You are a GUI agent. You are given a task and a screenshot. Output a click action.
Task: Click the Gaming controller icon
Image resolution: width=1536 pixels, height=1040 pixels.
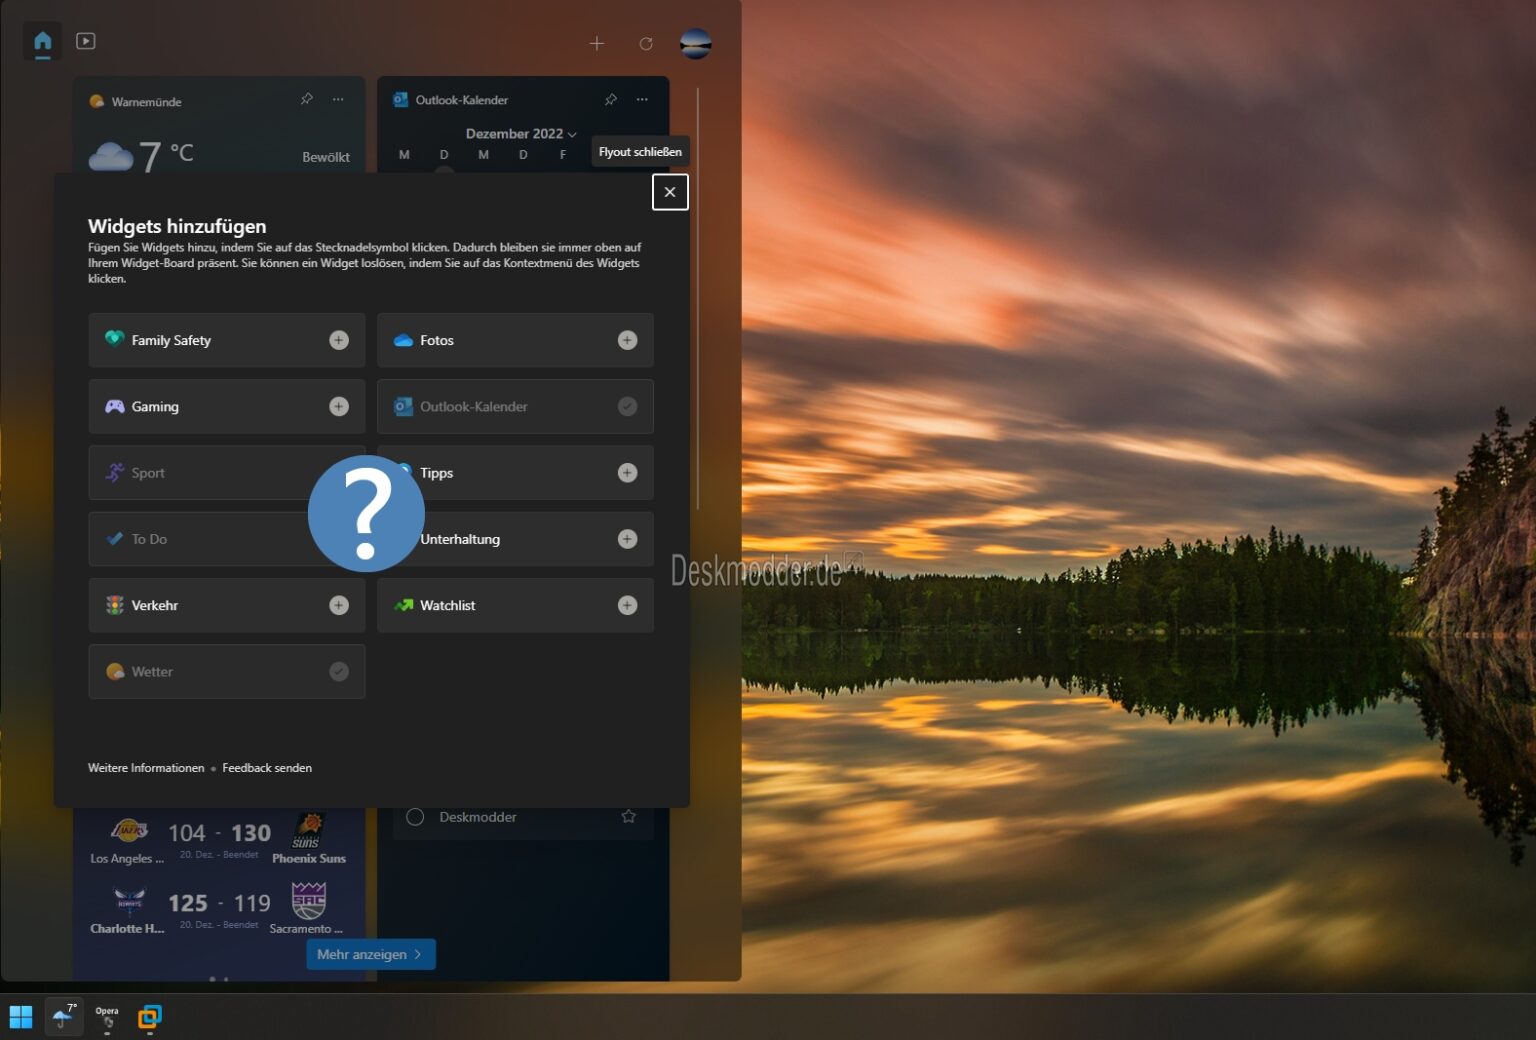(x=115, y=406)
